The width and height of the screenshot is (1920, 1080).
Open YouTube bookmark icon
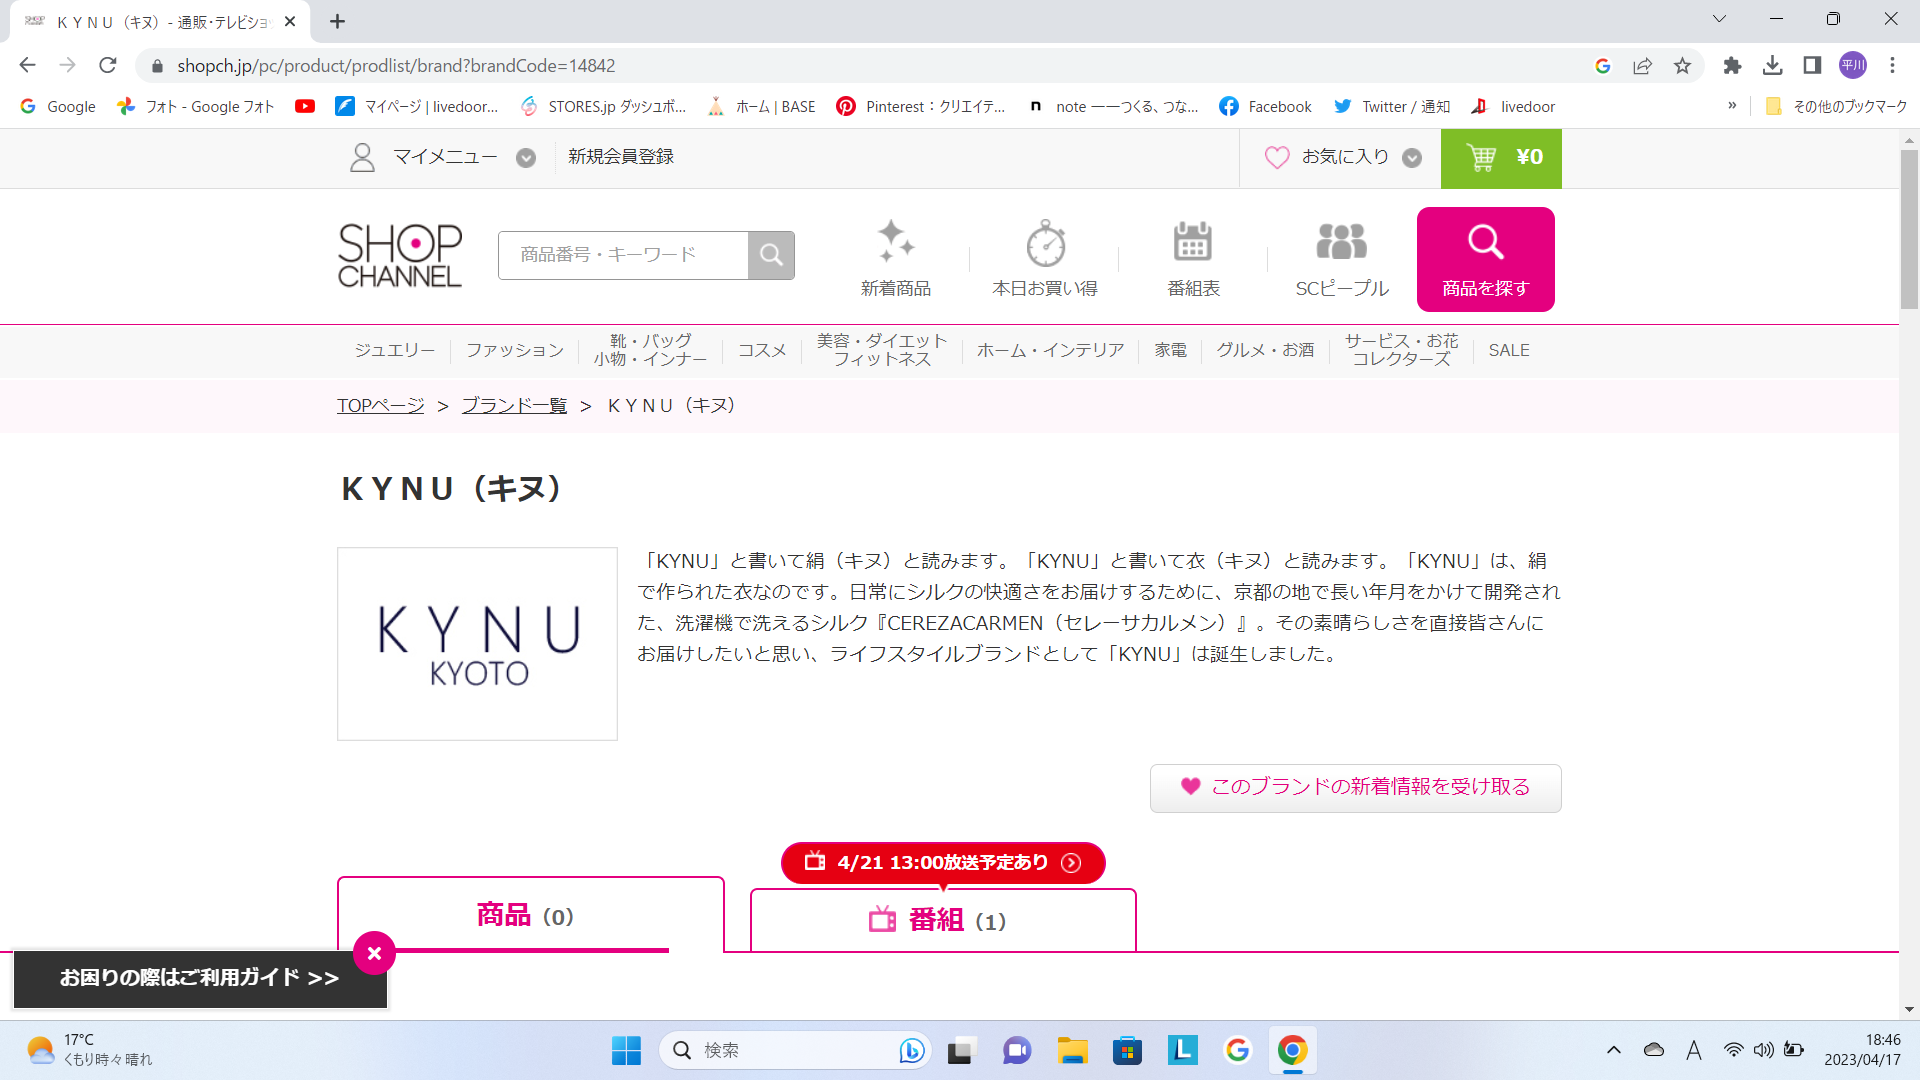pyautogui.click(x=305, y=106)
